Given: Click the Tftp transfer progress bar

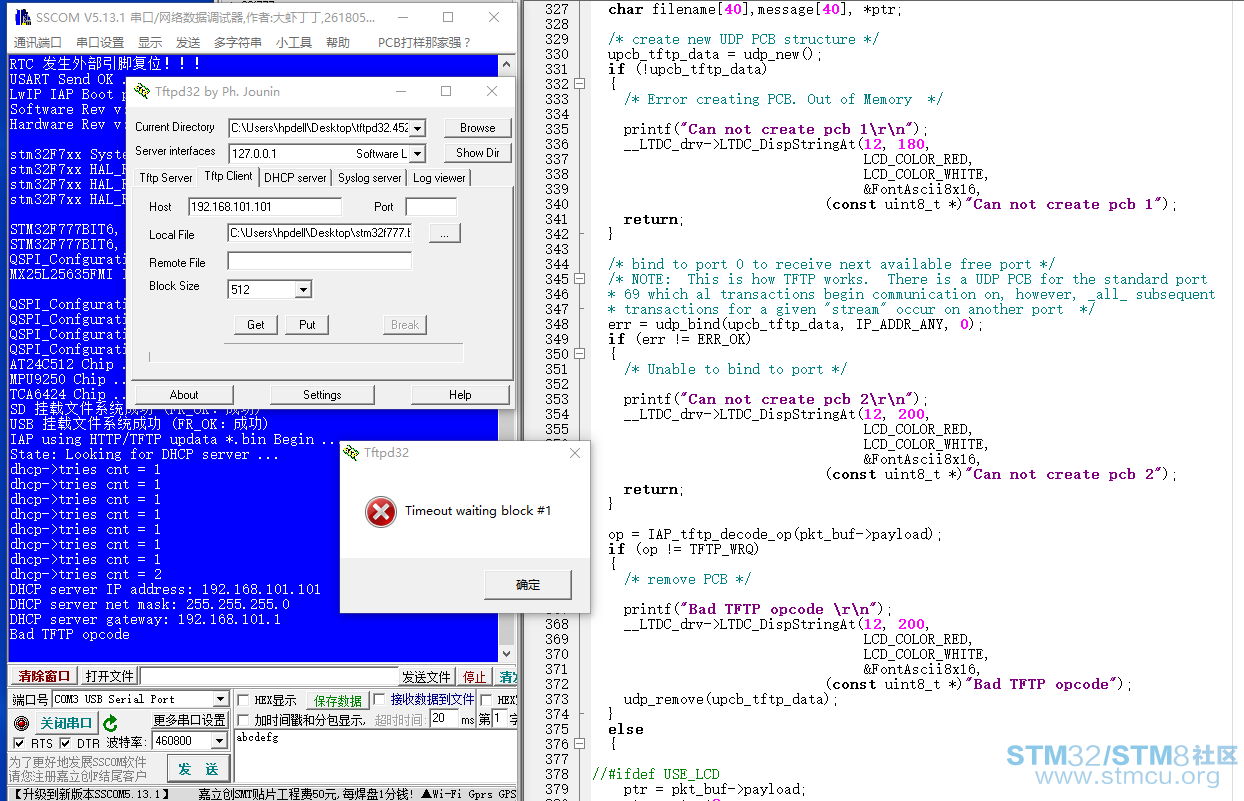Looking at the screenshot, I should [306, 355].
